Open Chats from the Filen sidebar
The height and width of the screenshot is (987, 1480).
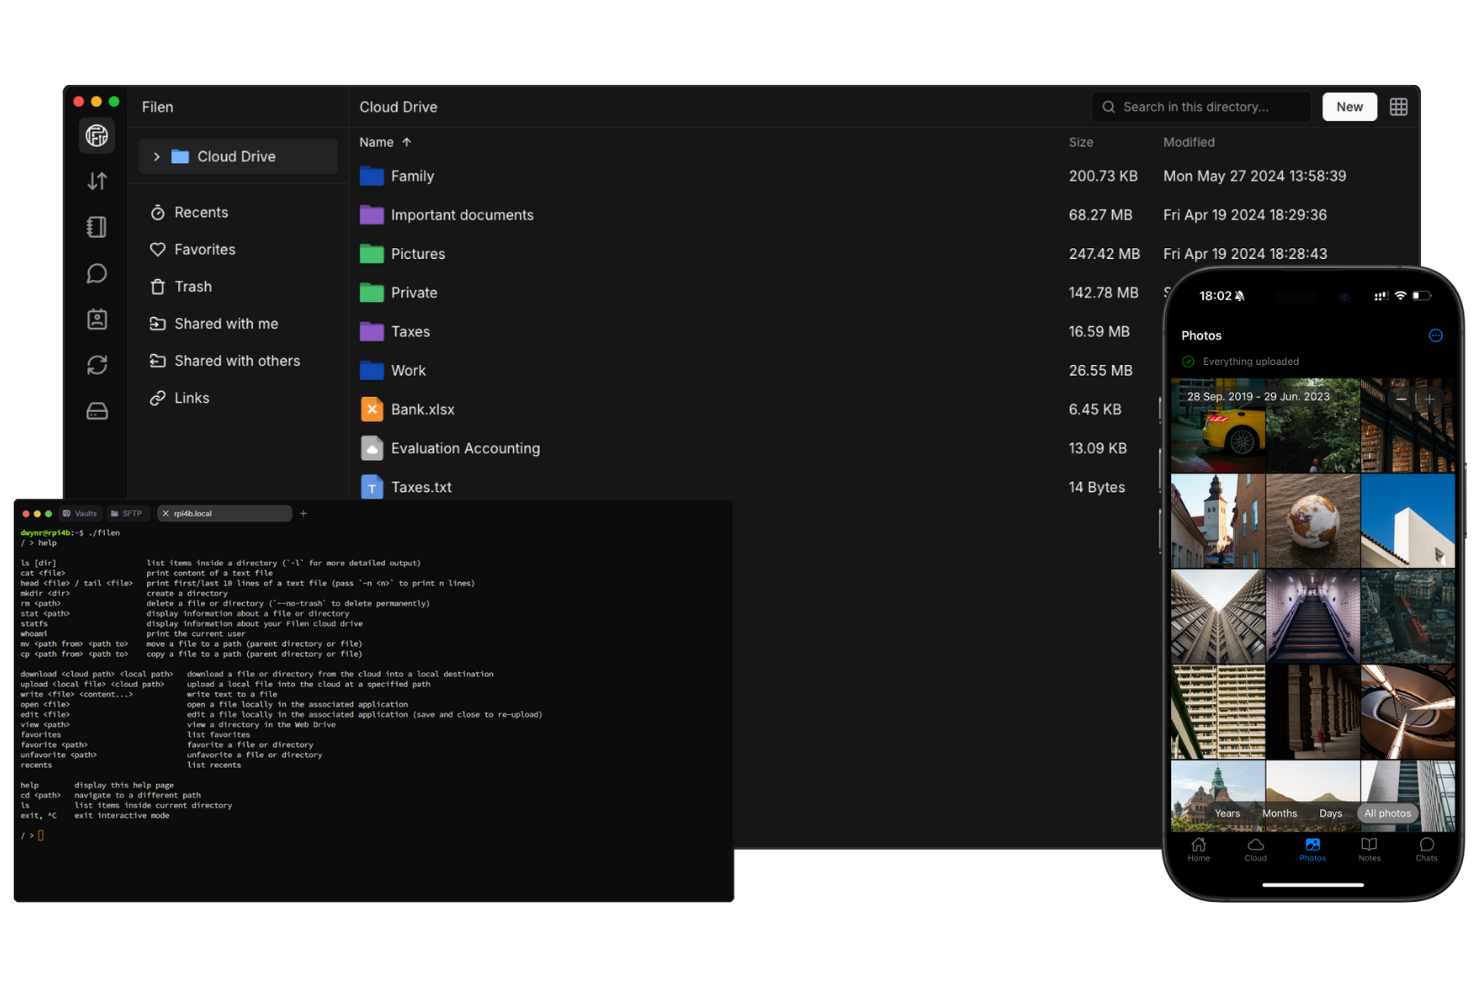click(x=97, y=273)
